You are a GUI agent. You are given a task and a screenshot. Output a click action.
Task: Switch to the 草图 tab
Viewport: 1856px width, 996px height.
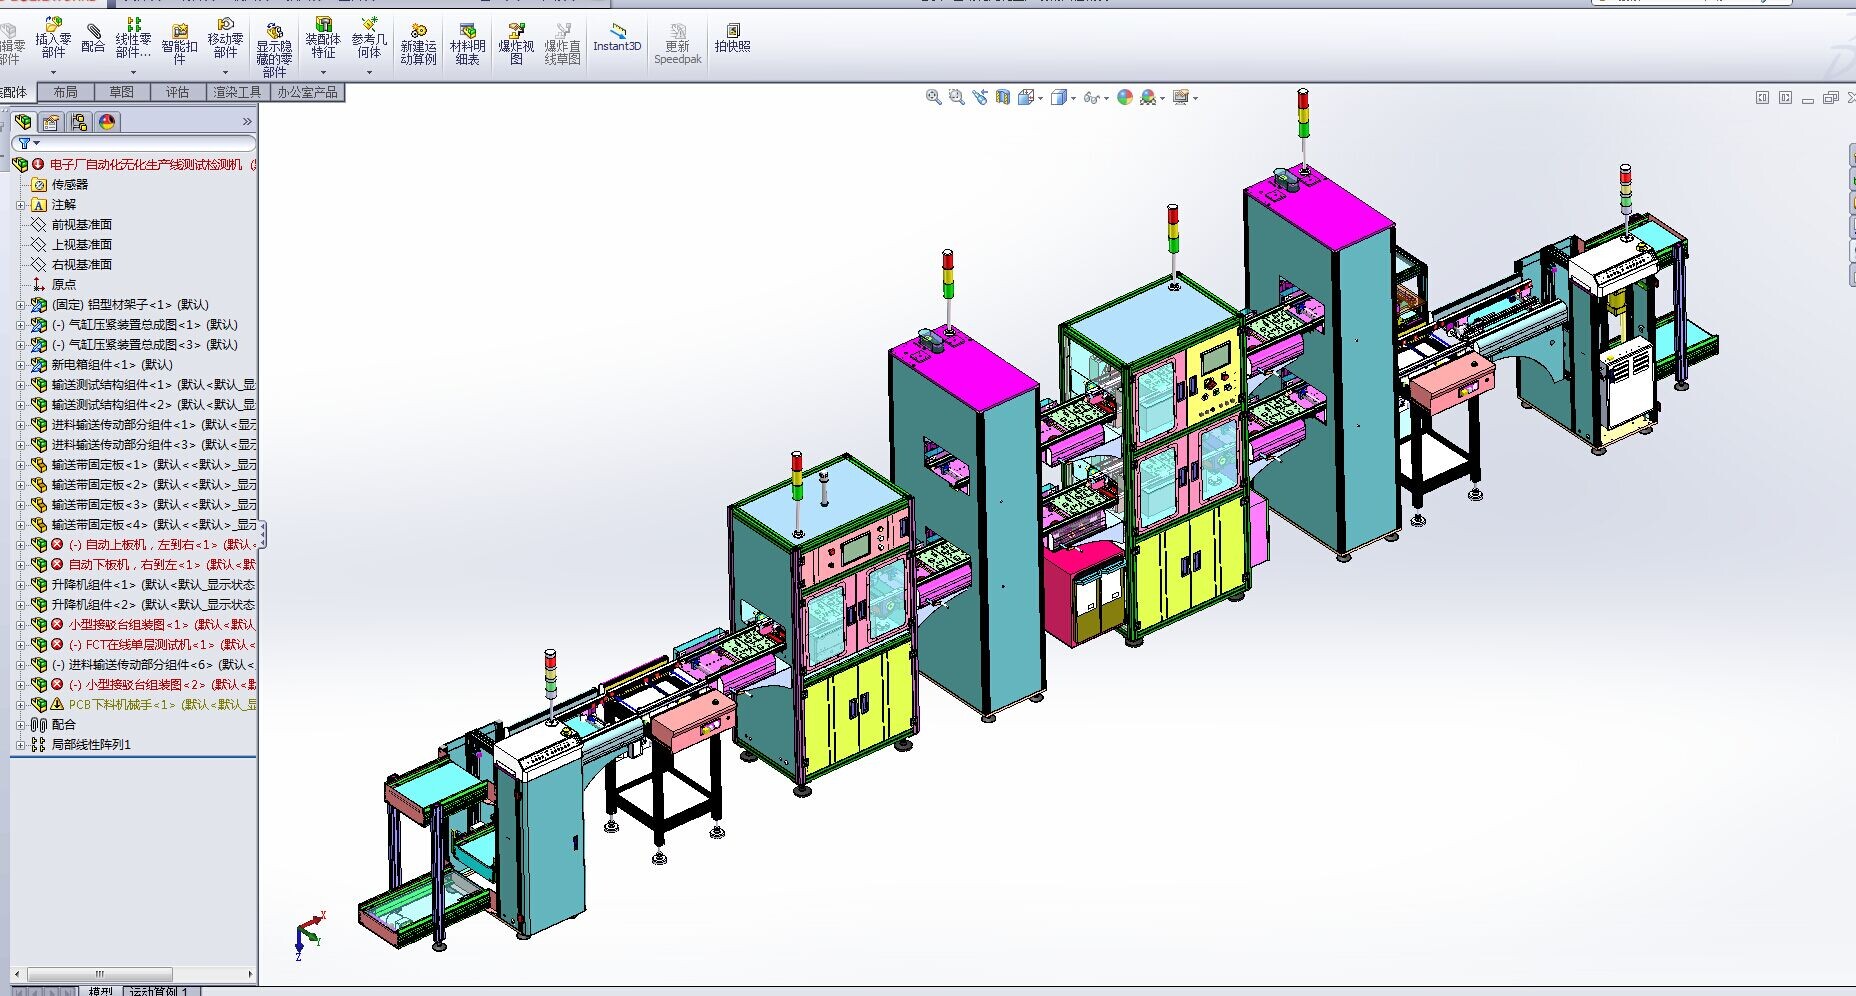tap(122, 92)
